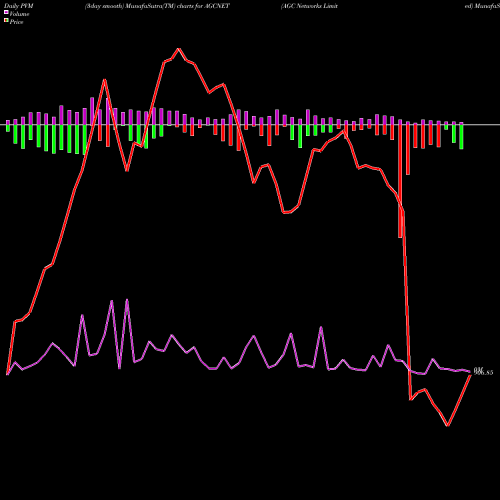Image resolution: width=500 pixels, height=500 pixels.
Task: Click the price value label ending in 6.85
Action: [484, 373]
